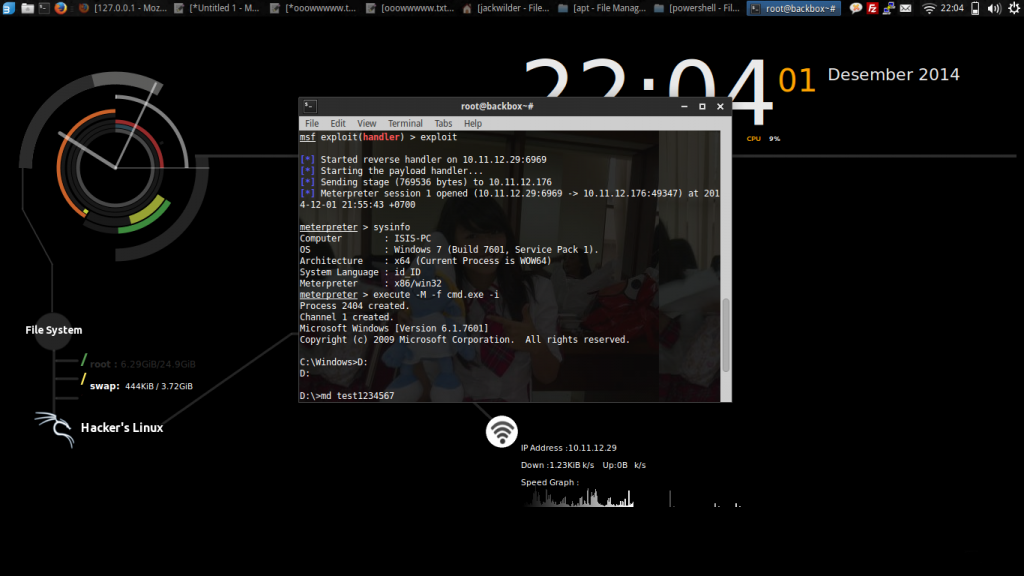Click the terminal vertical scrollbar thumb

pyautogui.click(x=726, y=335)
